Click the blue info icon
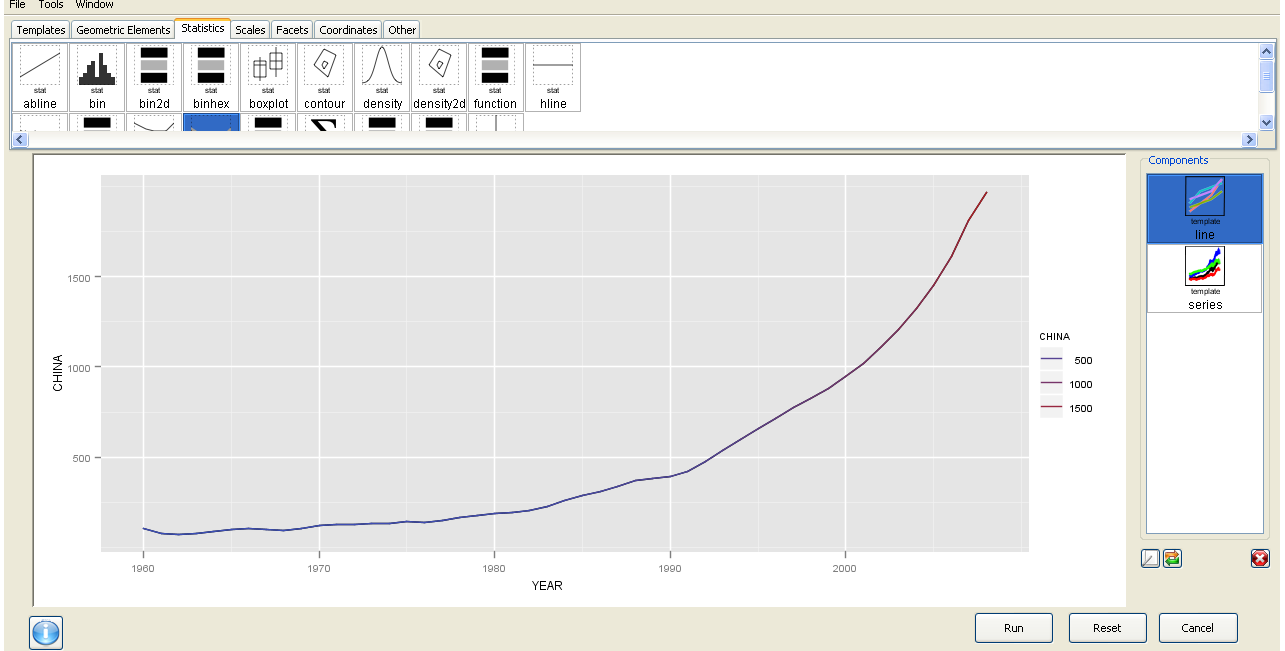Viewport: 1285px width, 651px height. pos(46,632)
